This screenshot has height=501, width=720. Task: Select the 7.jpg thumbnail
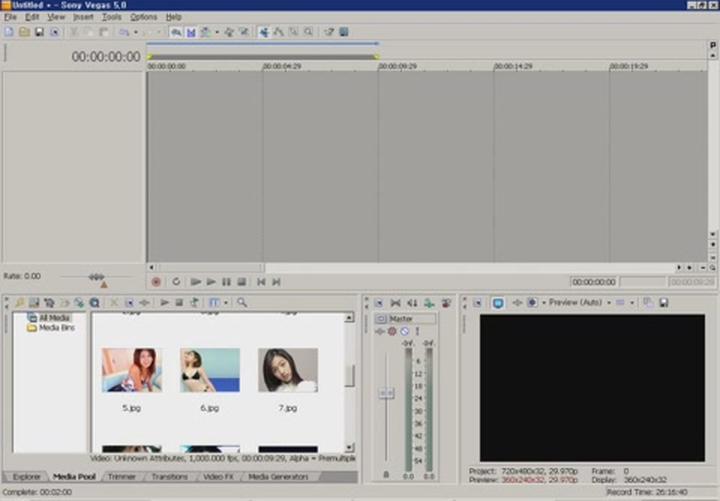288,370
